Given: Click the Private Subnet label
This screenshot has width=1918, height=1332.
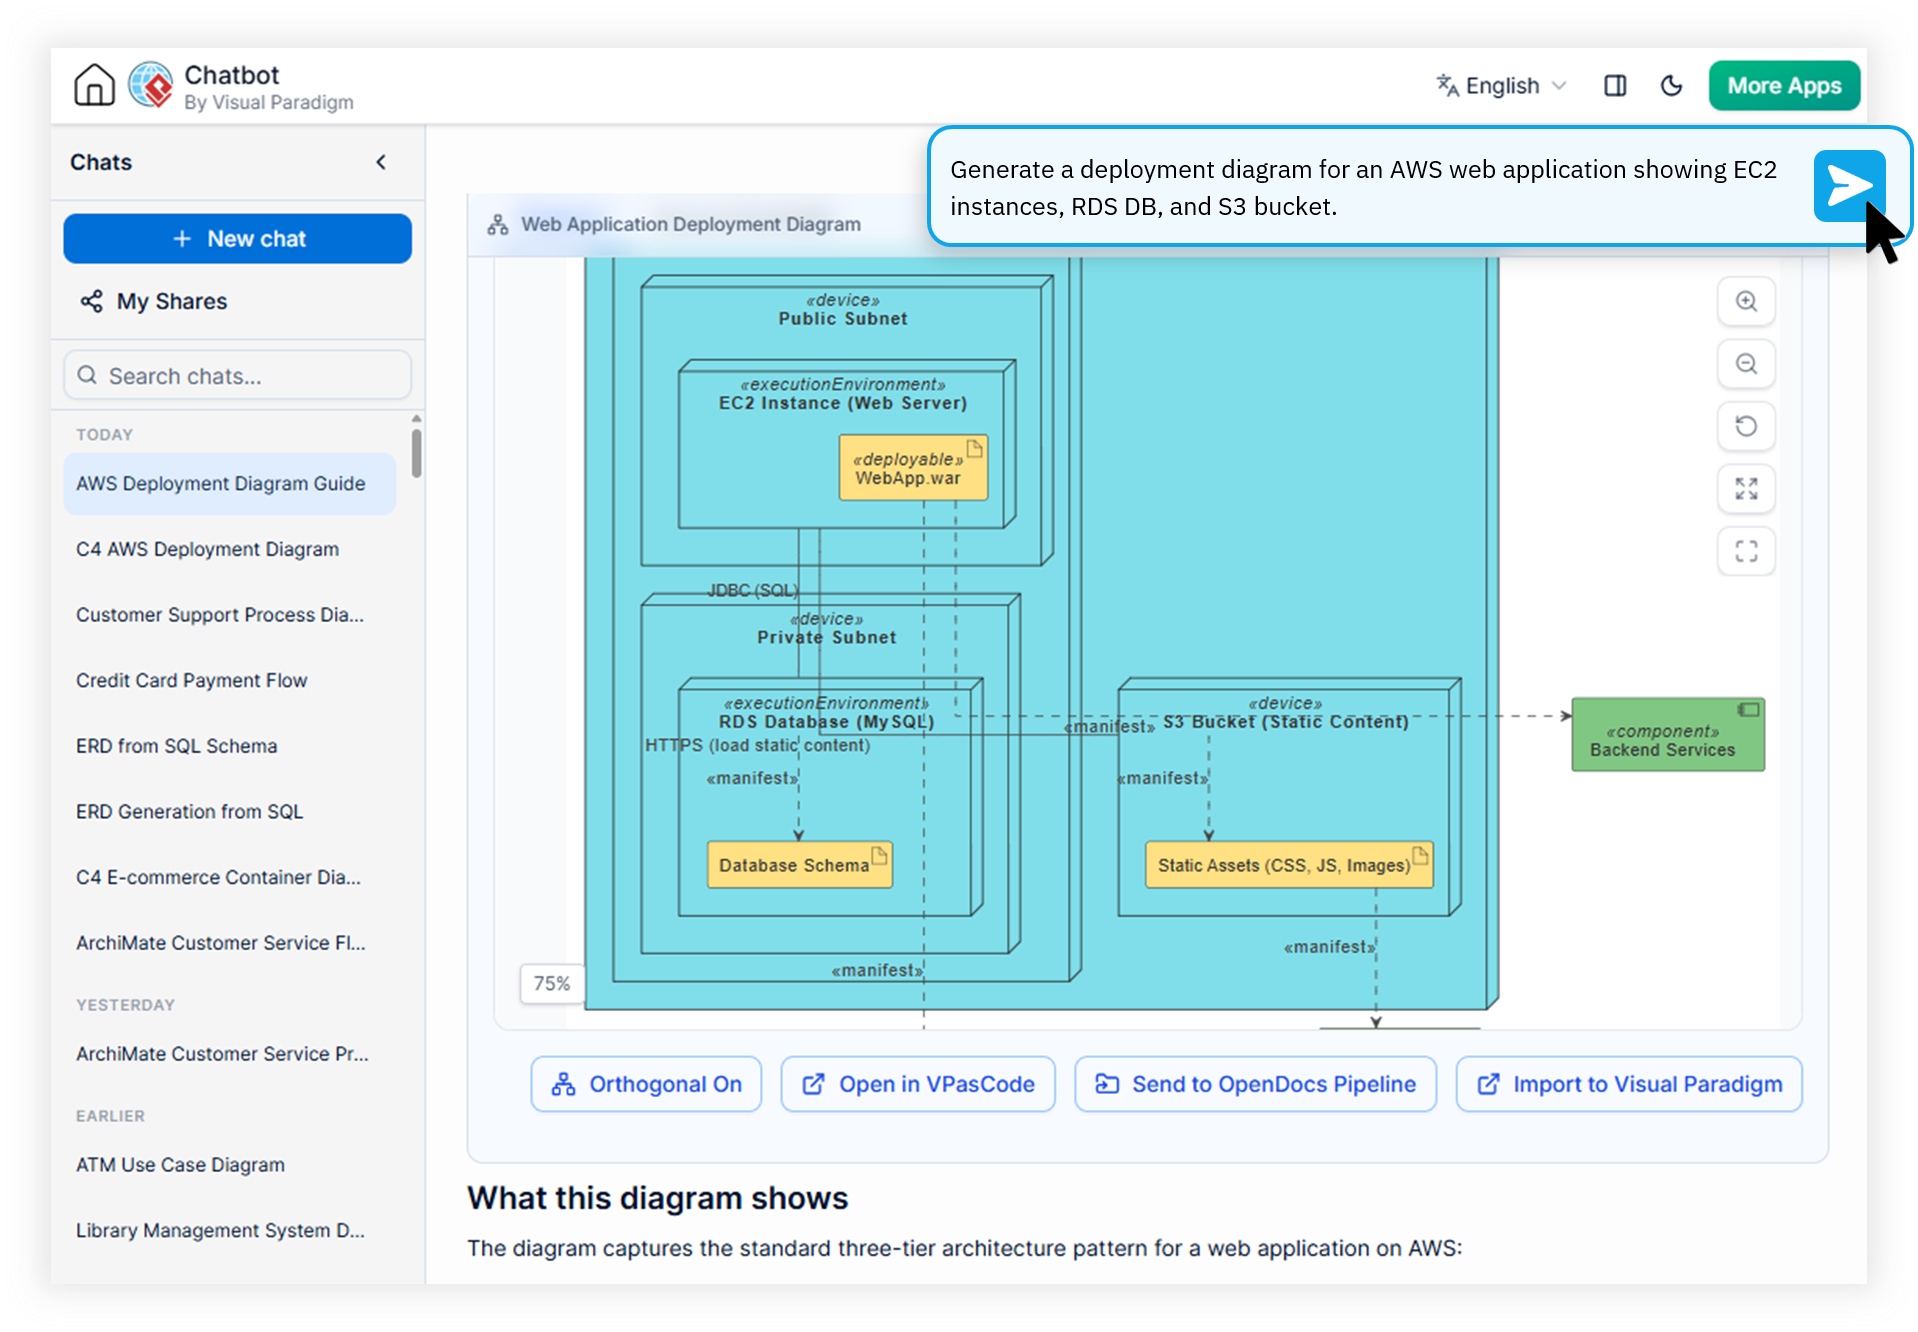Looking at the screenshot, I should pos(826,638).
